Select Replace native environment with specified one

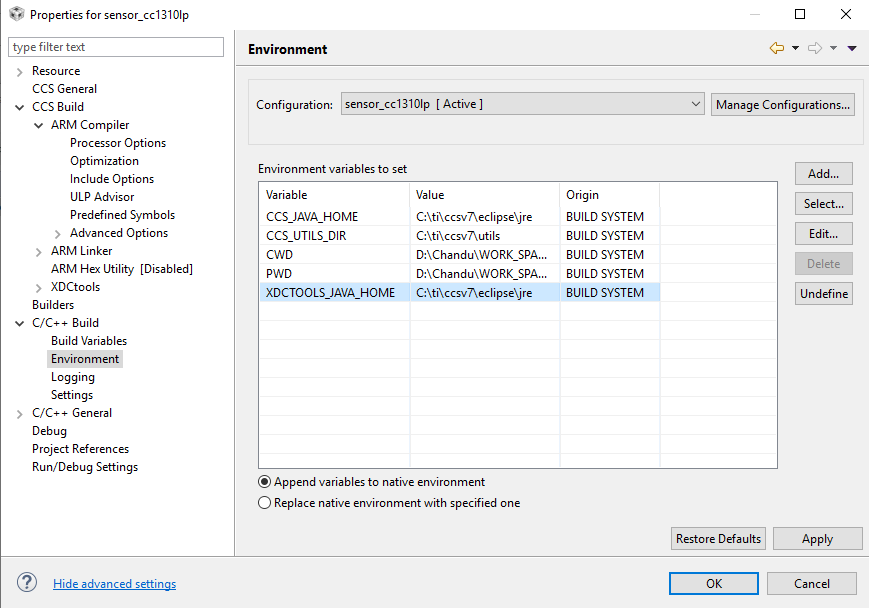(265, 503)
